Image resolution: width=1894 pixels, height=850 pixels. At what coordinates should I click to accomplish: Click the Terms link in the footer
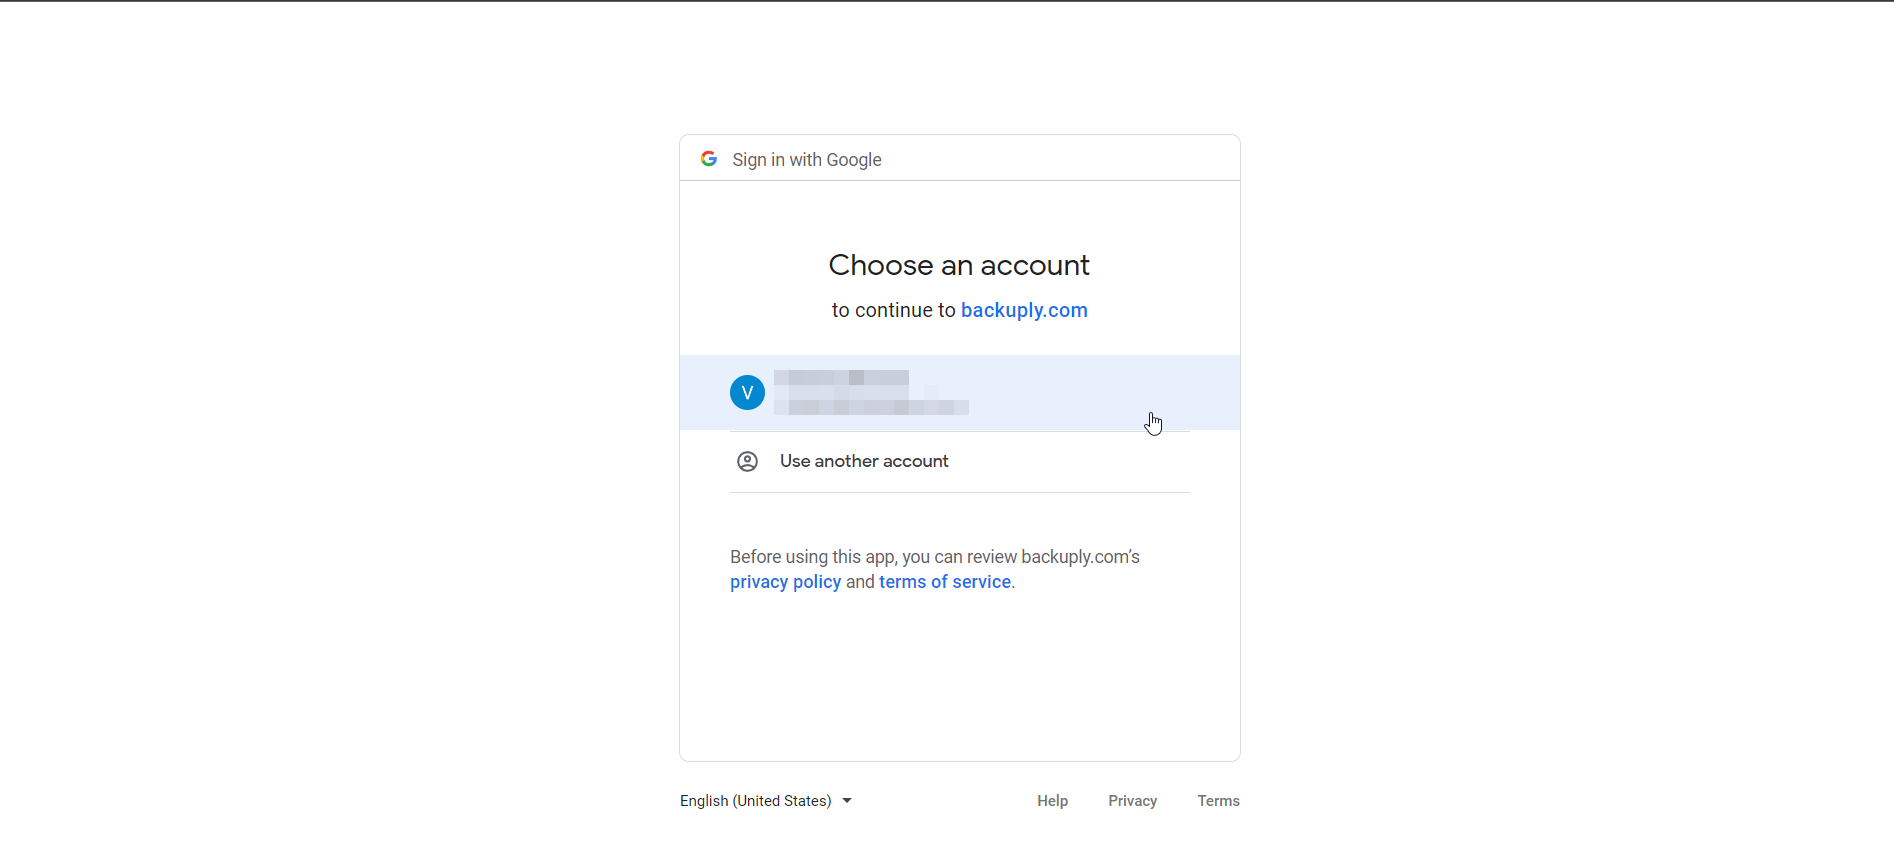pyautogui.click(x=1218, y=800)
